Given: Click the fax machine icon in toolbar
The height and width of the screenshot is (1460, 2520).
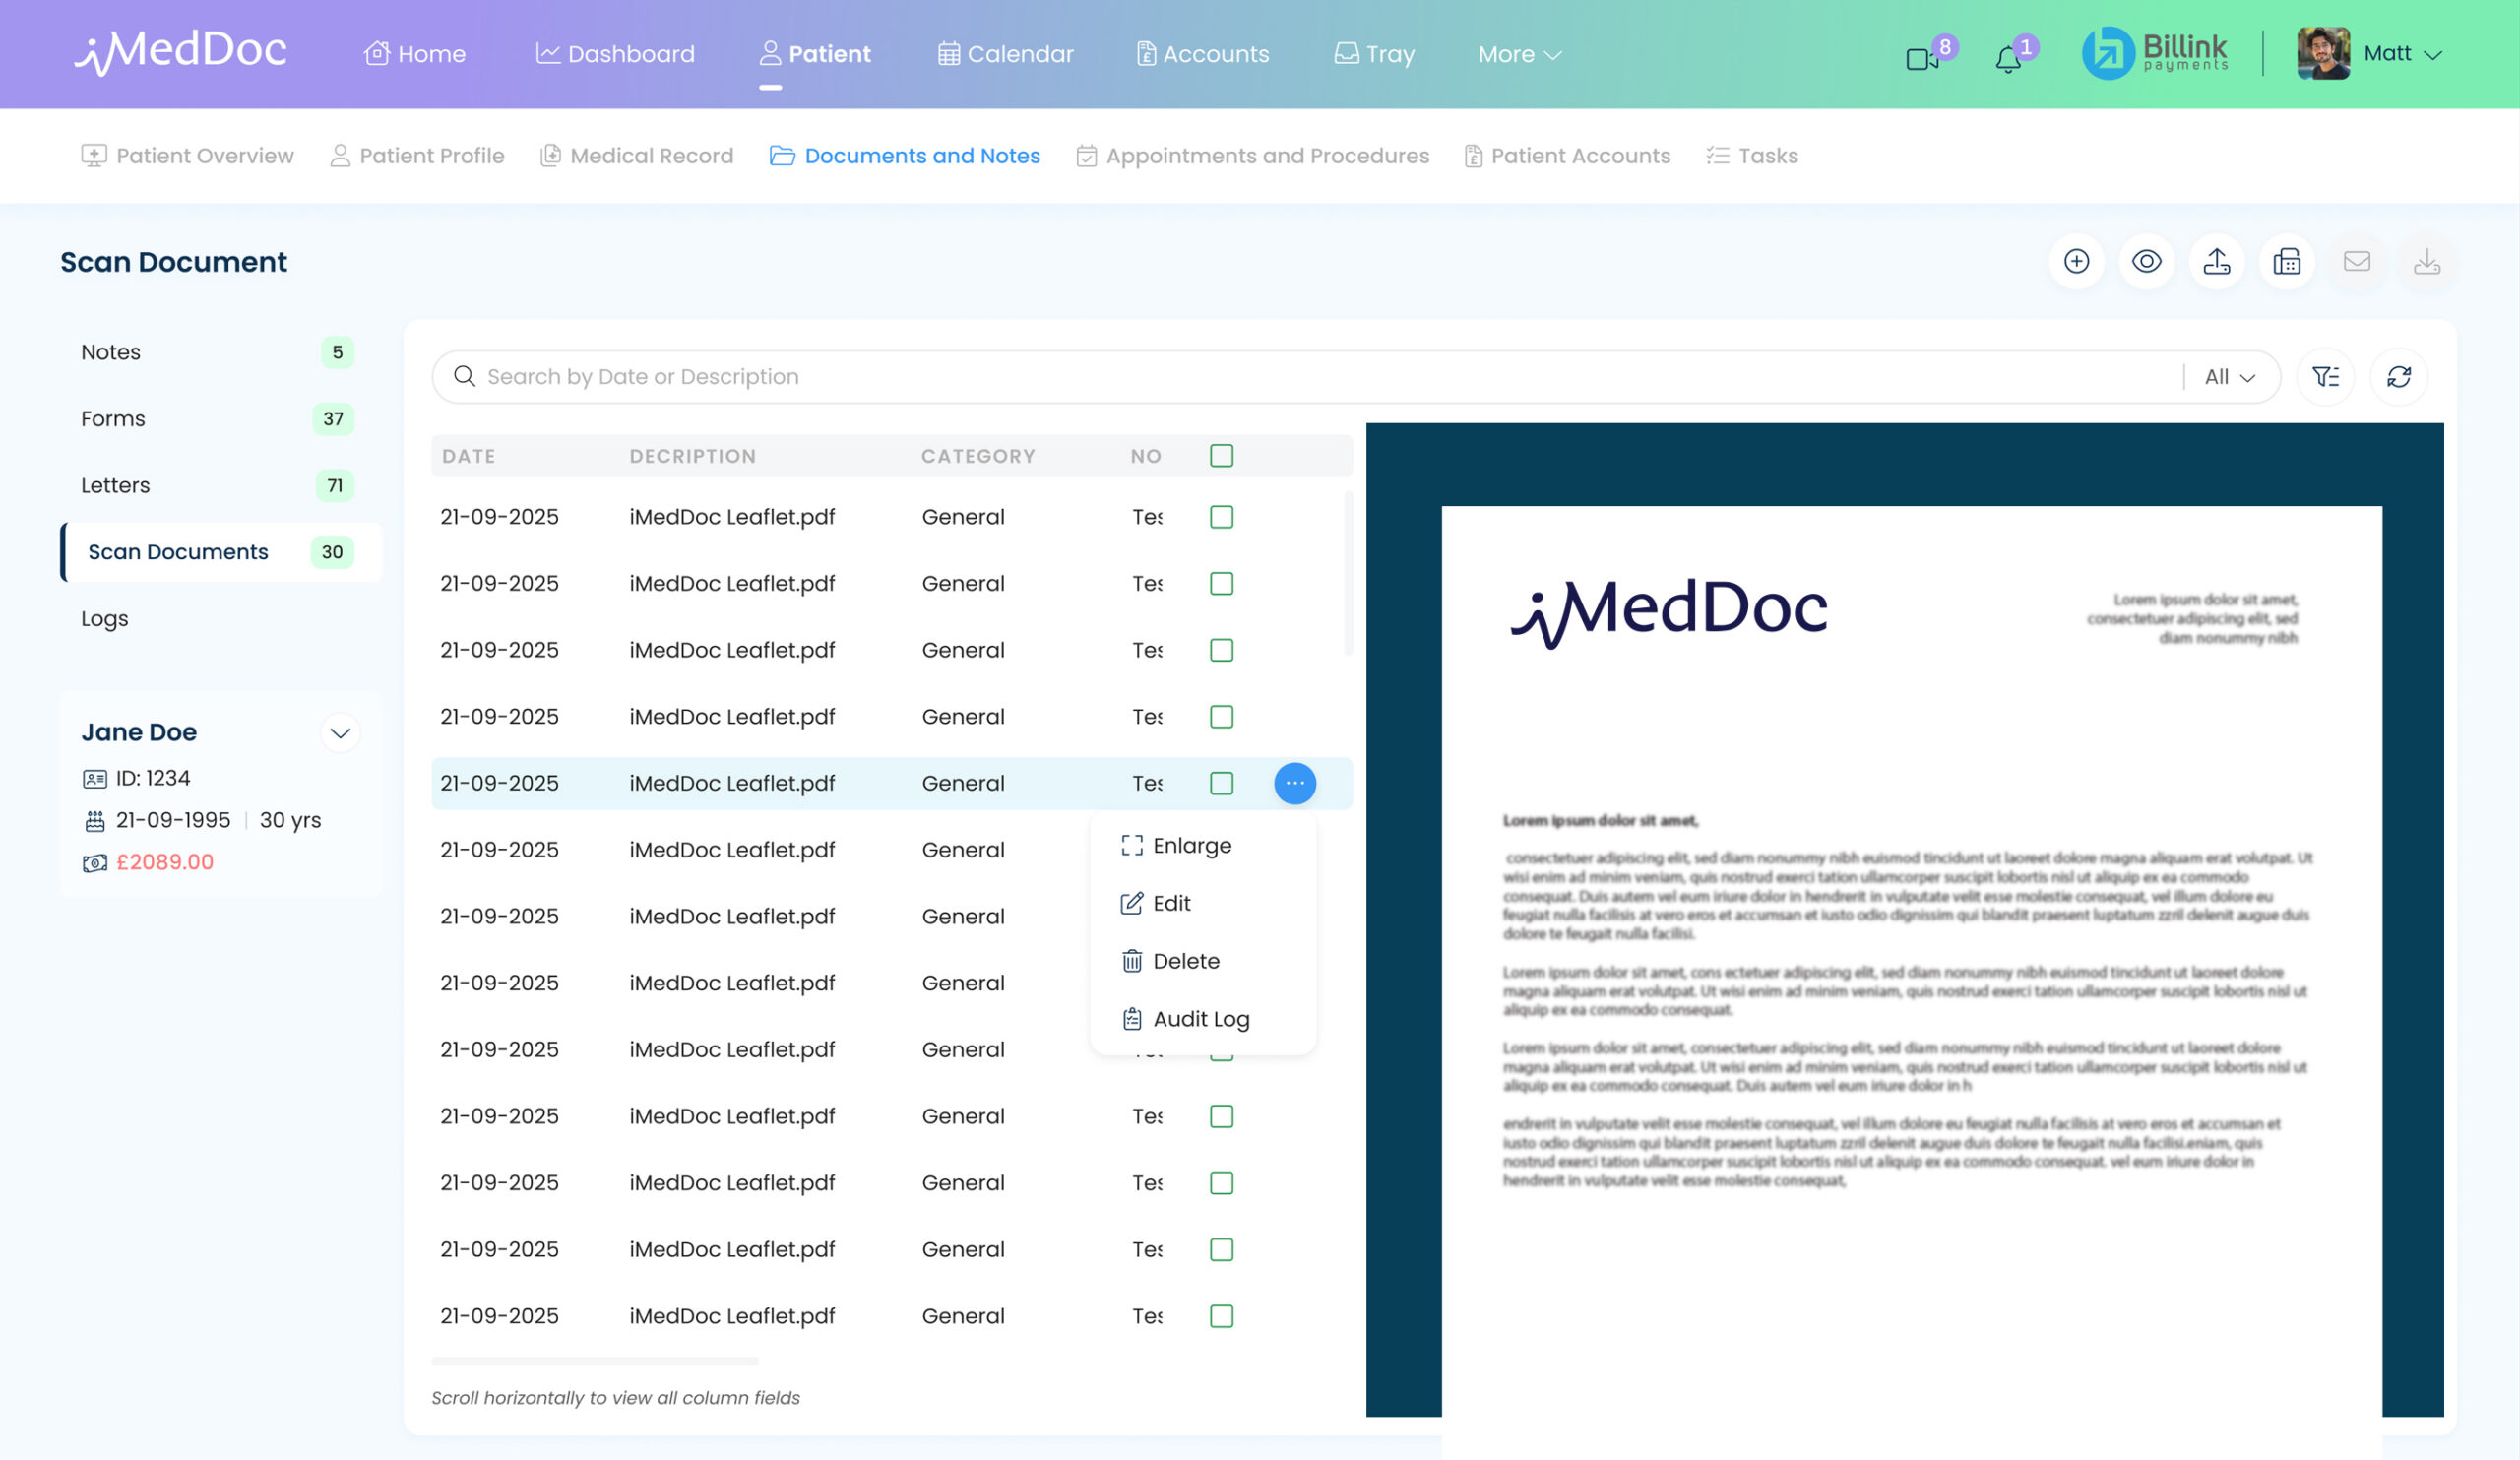Looking at the screenshot, I should (2286, 262).
